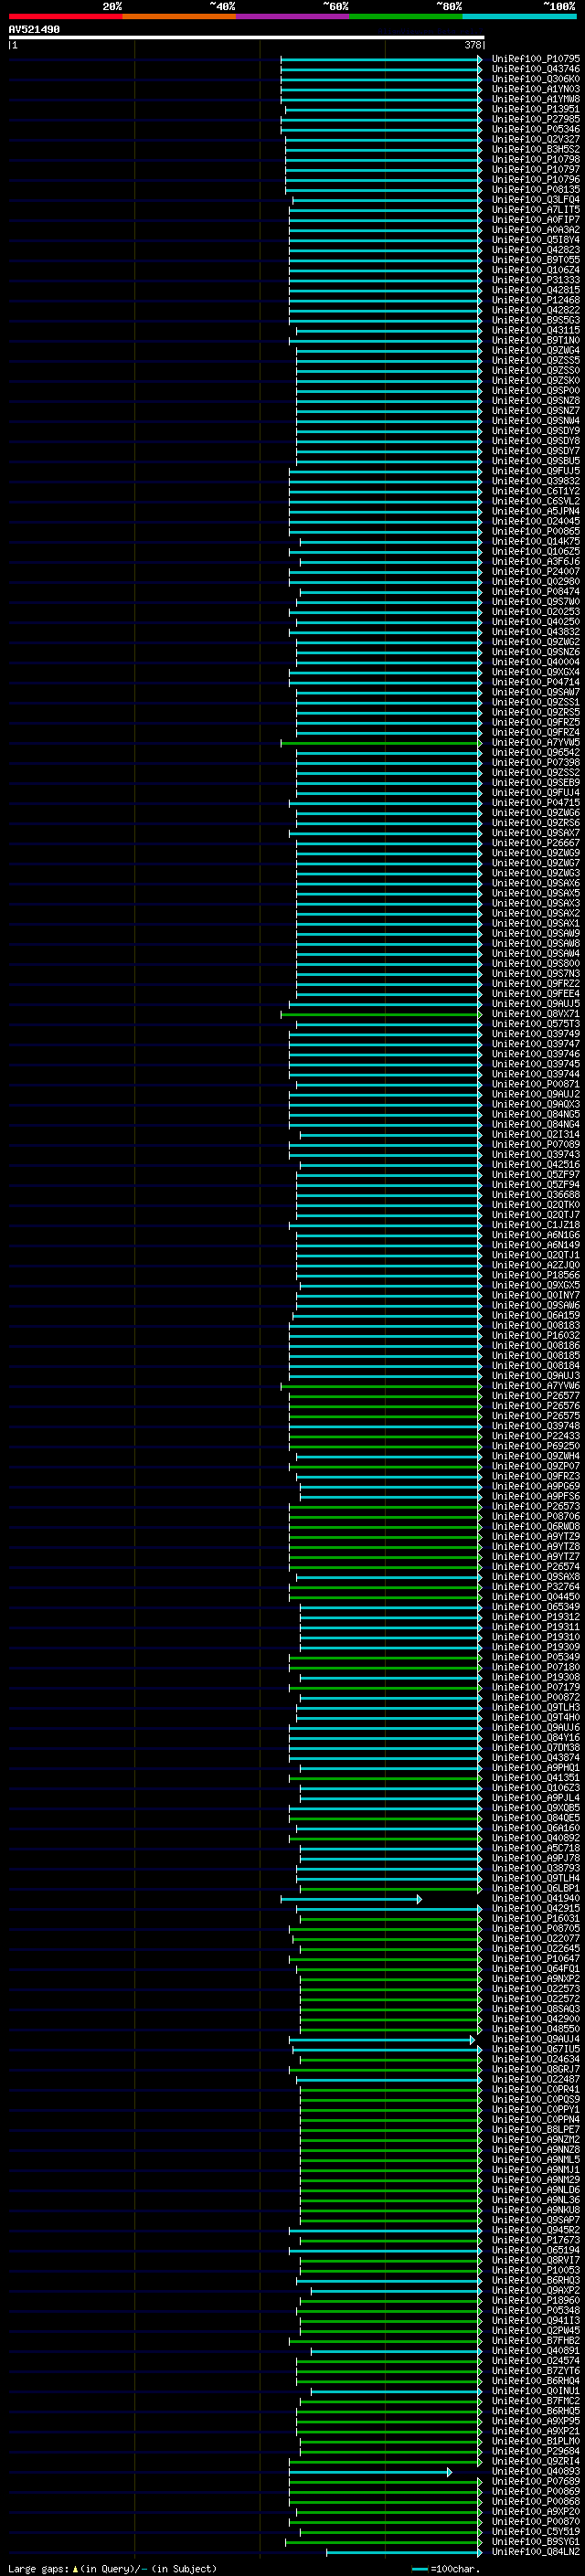Viewport: 585px width, 2576px height.
Task: Select the UniRef100_A9PHQ1 entry
Action: tap(536, 1767)
